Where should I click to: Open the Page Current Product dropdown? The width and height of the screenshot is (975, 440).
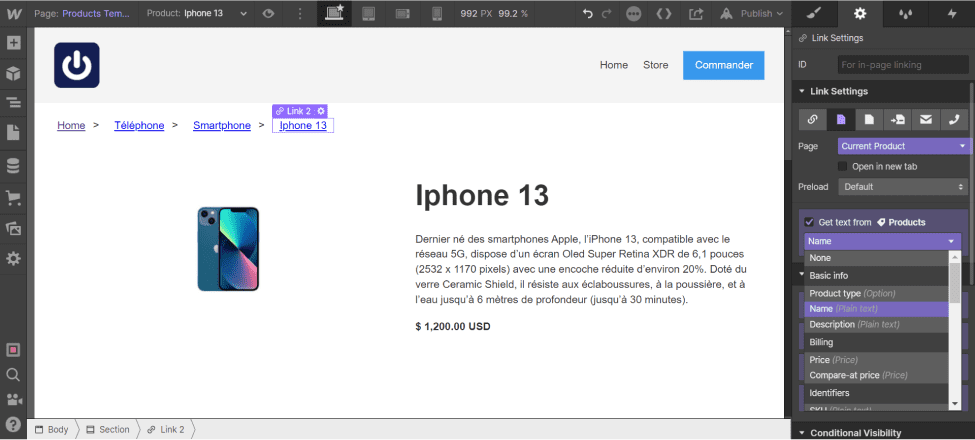click(903, 146)
